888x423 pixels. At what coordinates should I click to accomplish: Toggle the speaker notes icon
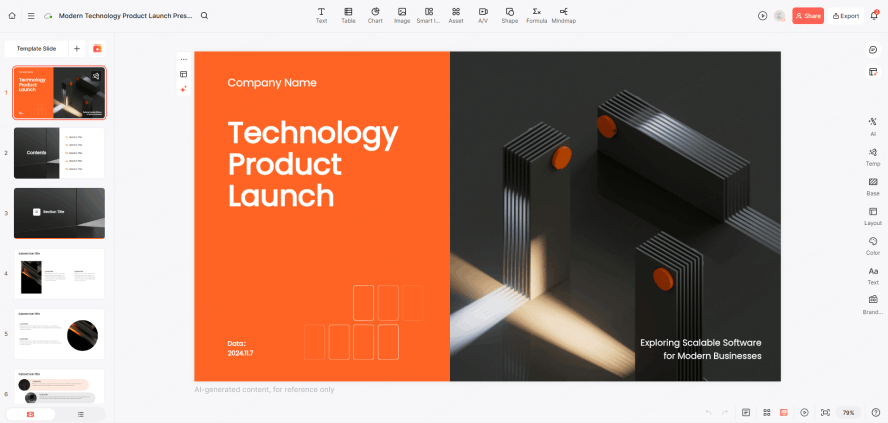(746, 412)
